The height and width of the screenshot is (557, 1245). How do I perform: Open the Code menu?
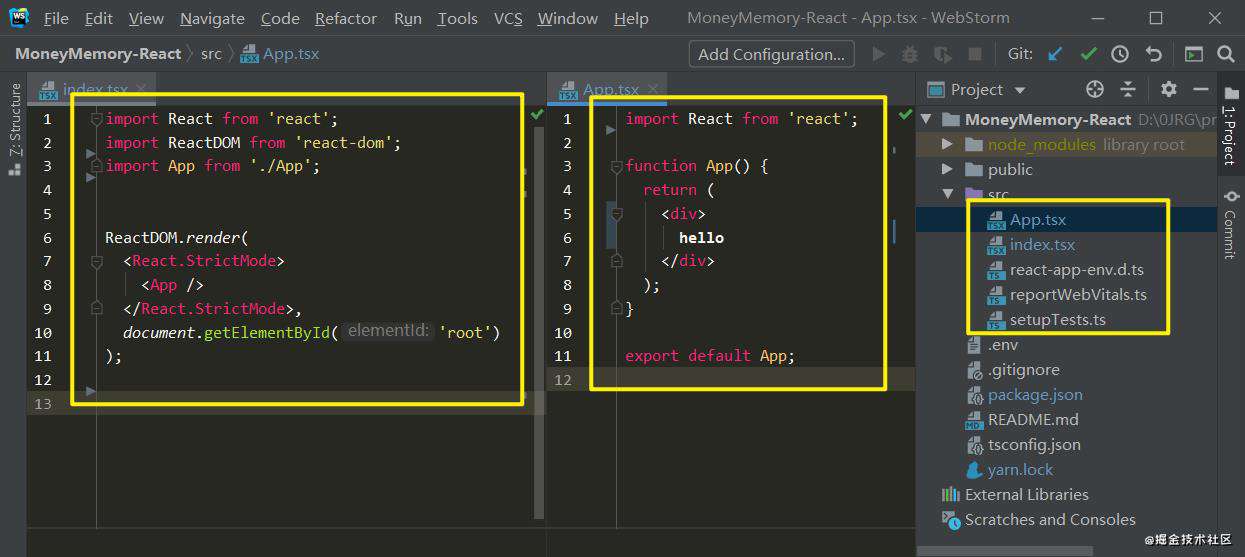click(280, 18)
